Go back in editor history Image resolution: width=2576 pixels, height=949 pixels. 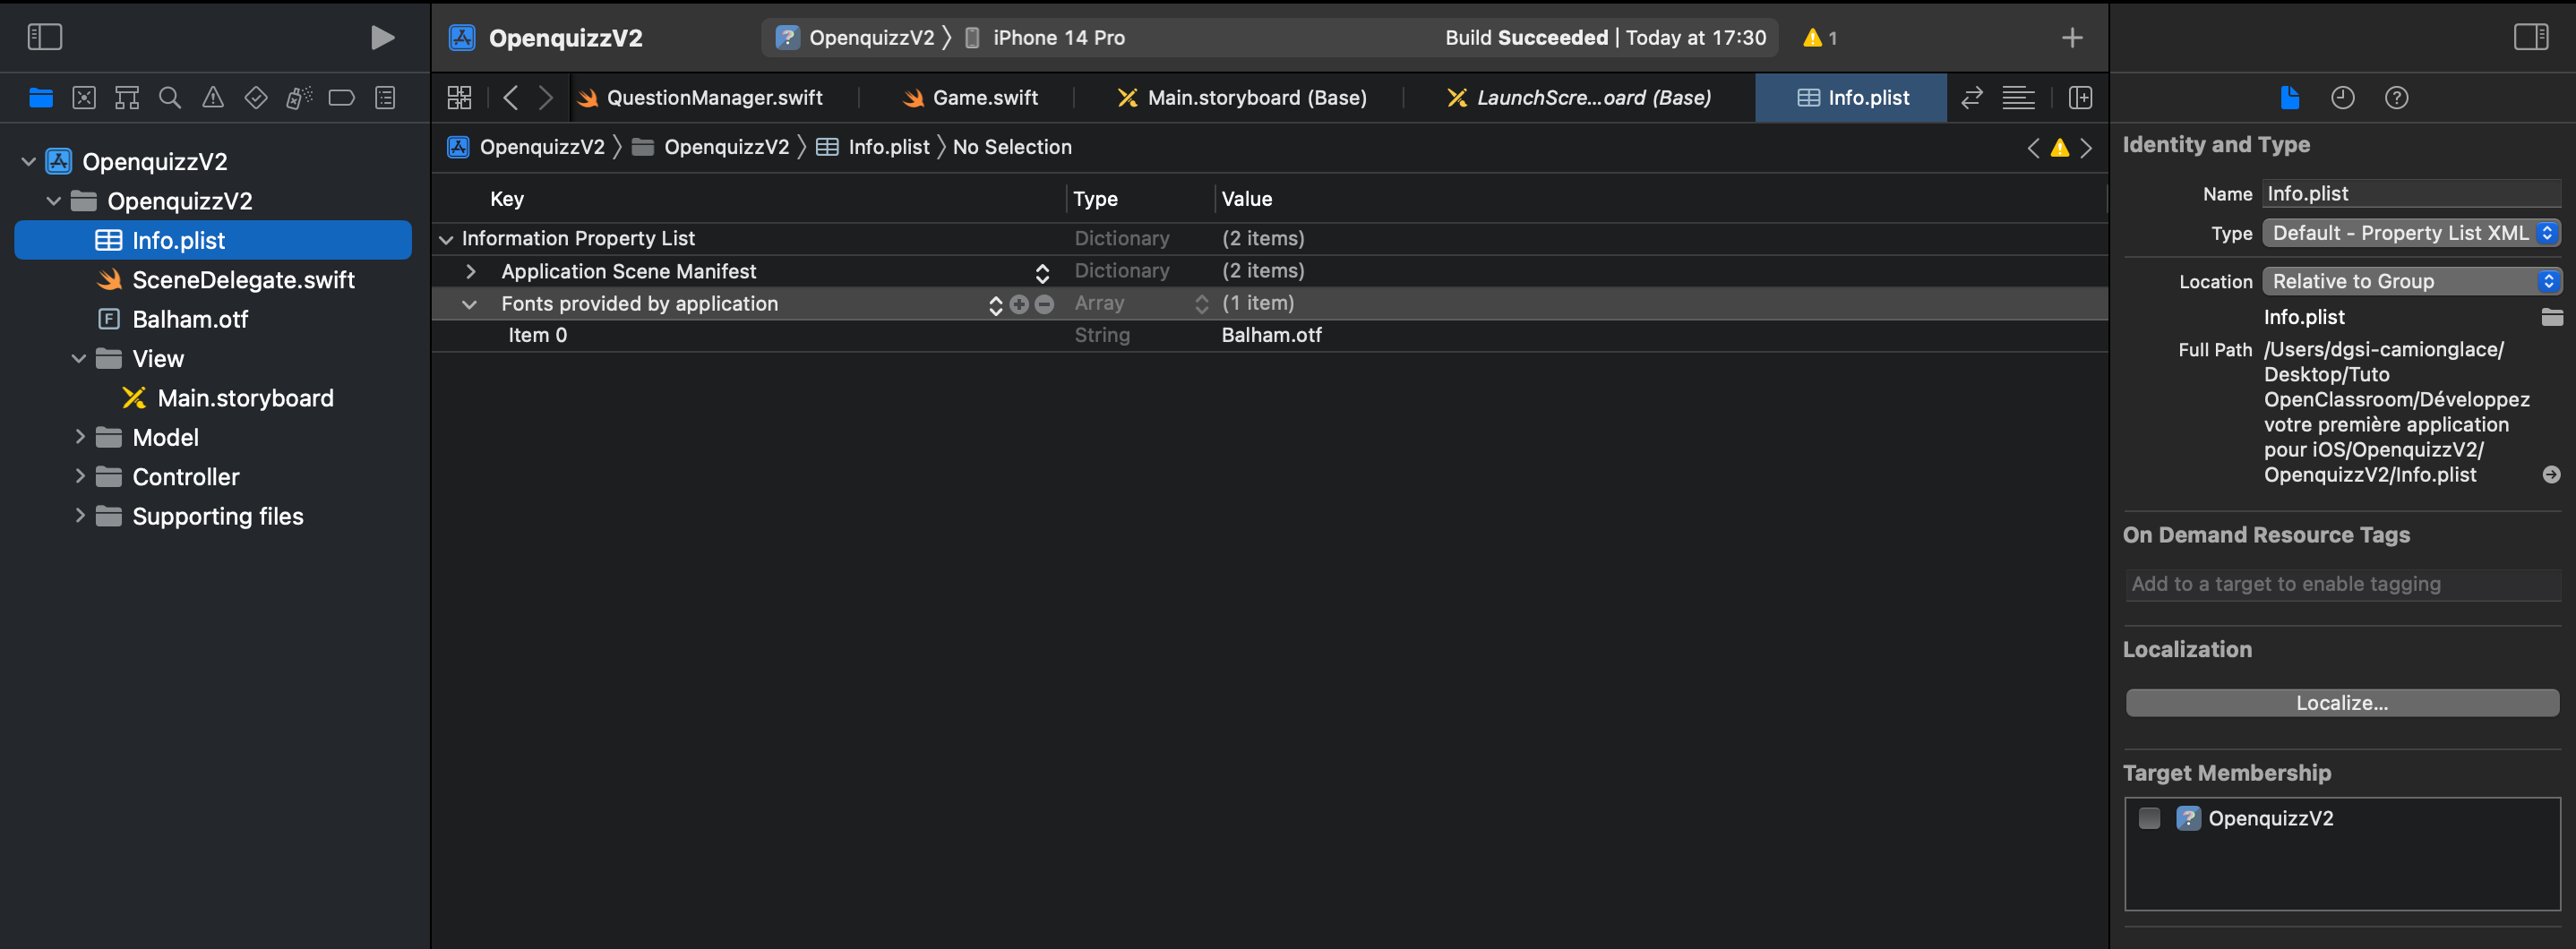pyautogui.click(x=510, y=98)
